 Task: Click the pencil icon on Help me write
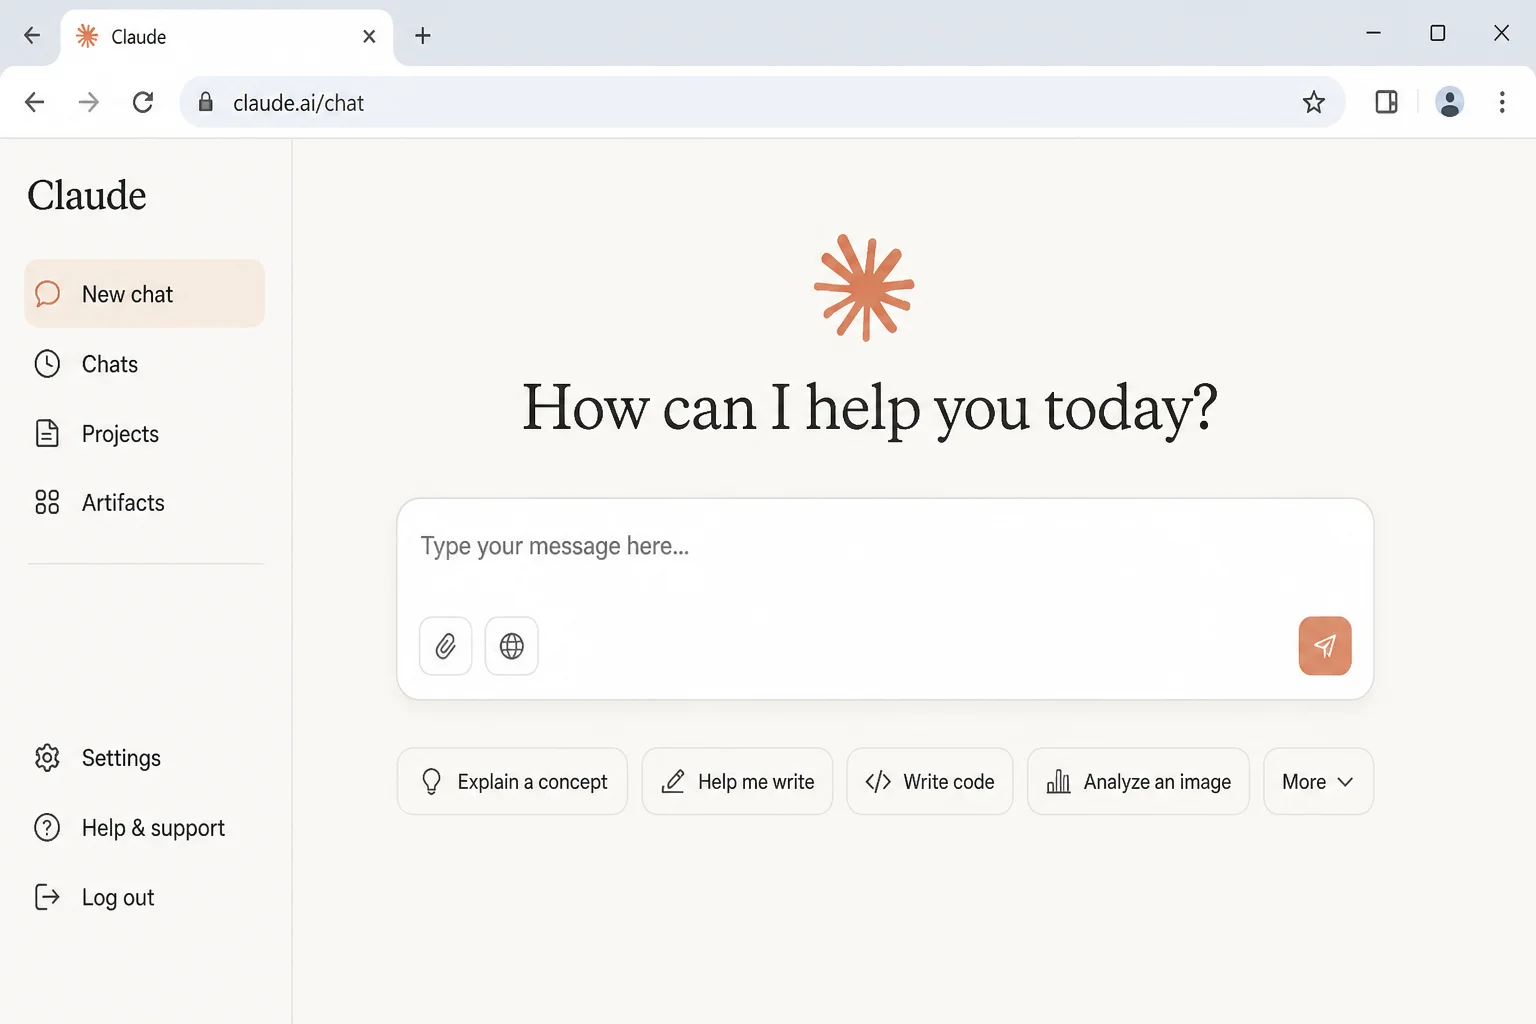coord(673,782)
